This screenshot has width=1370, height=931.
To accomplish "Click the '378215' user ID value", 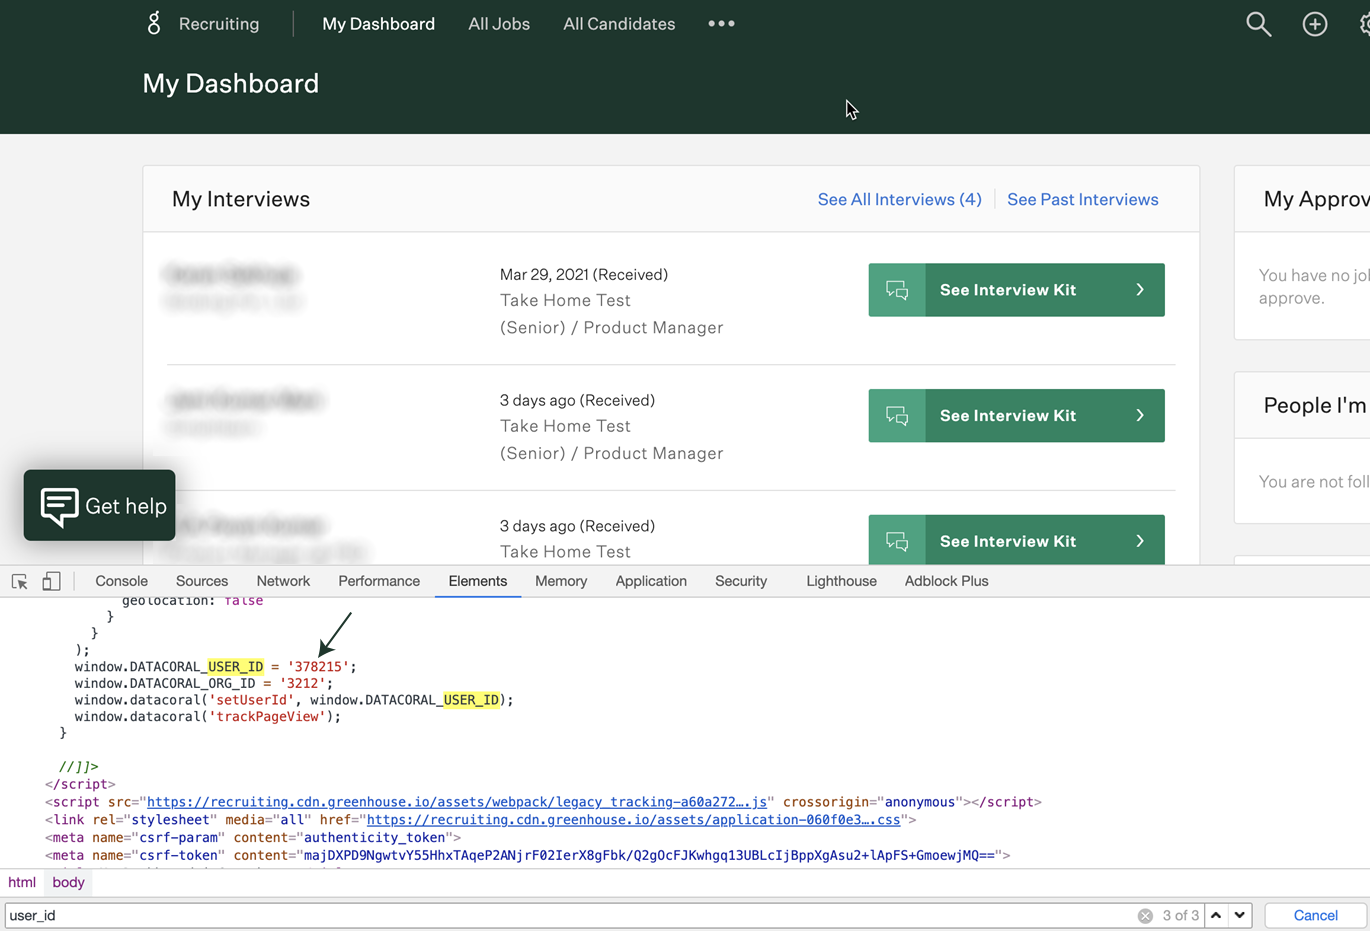I will pyautogui.click(x=318, y=666).
